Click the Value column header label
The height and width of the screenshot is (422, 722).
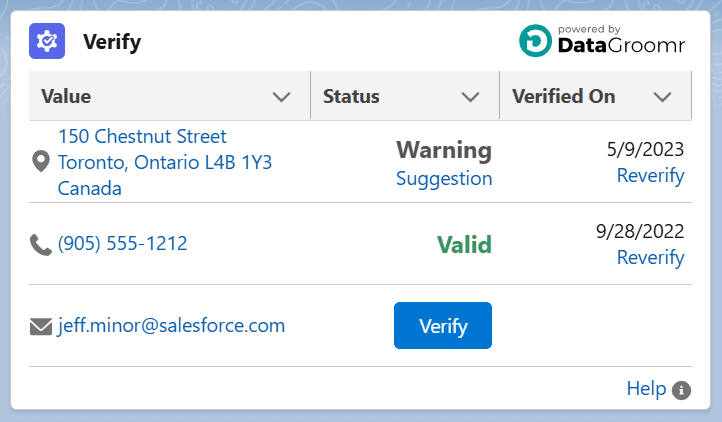[66, 97]
